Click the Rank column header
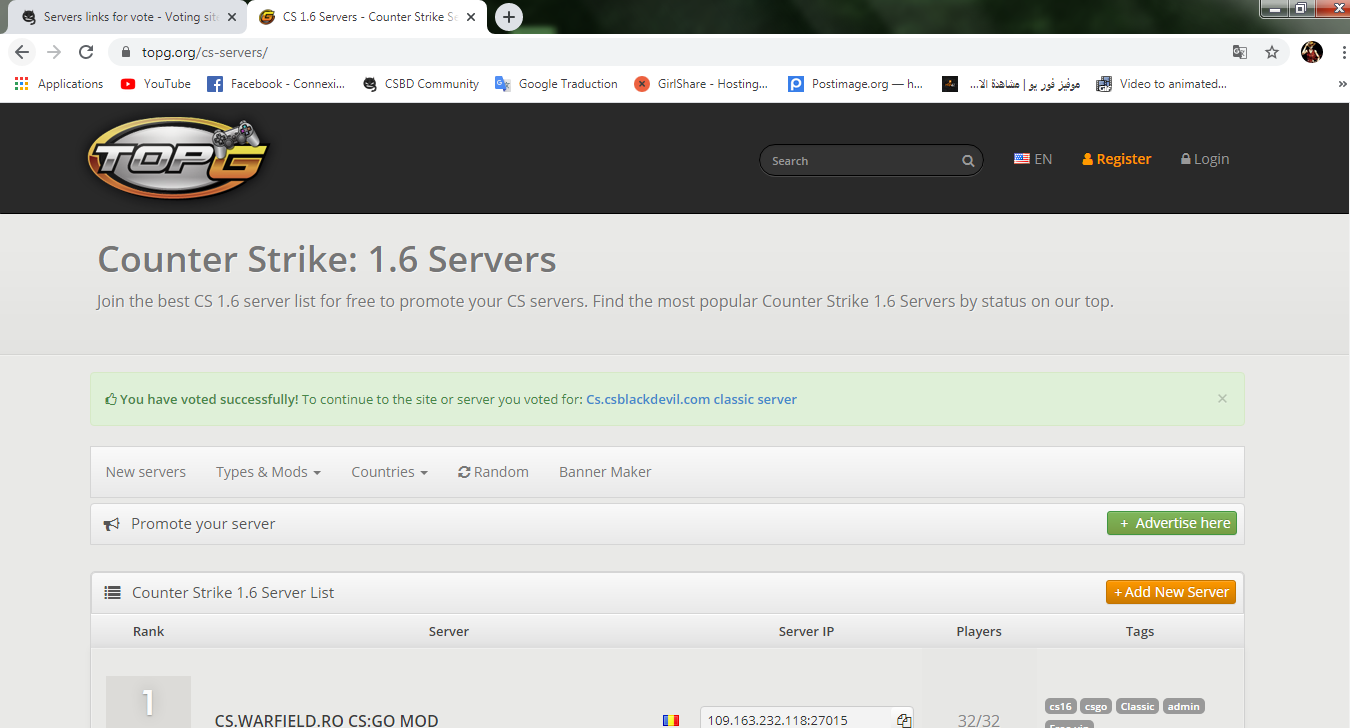The height and width of the screenshot is (728, 1350). (148, 631)
